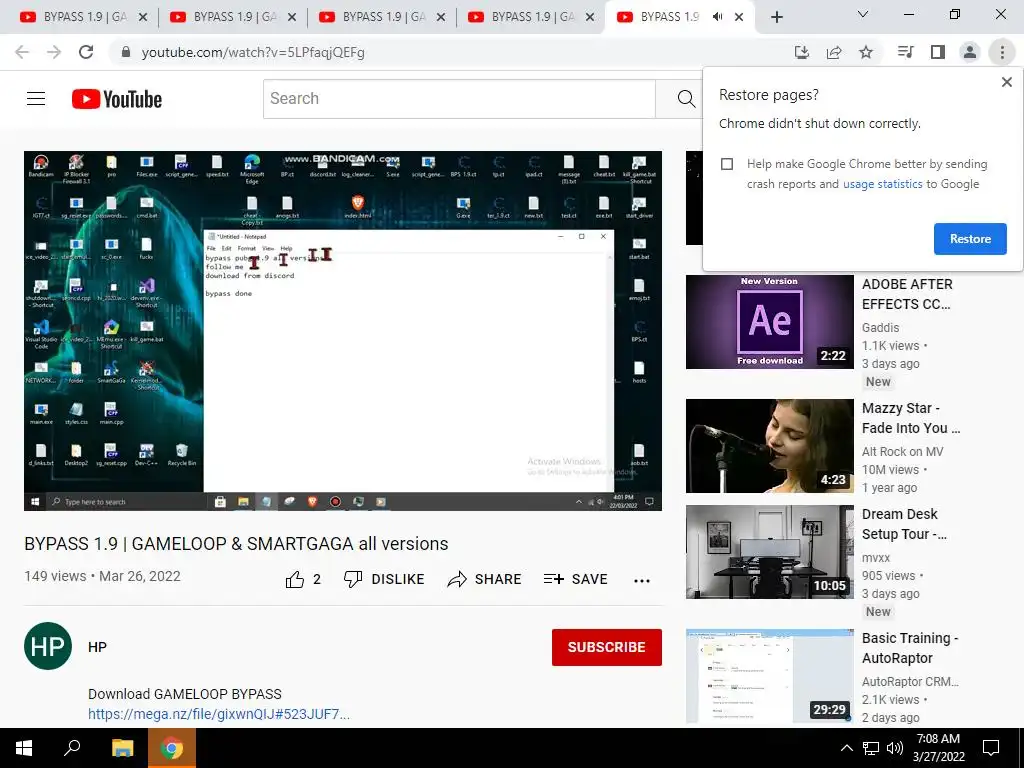This screenshot has height=768, width=1024.
Task: Open the mega.nz download link
Action: (x=219, y=714)
